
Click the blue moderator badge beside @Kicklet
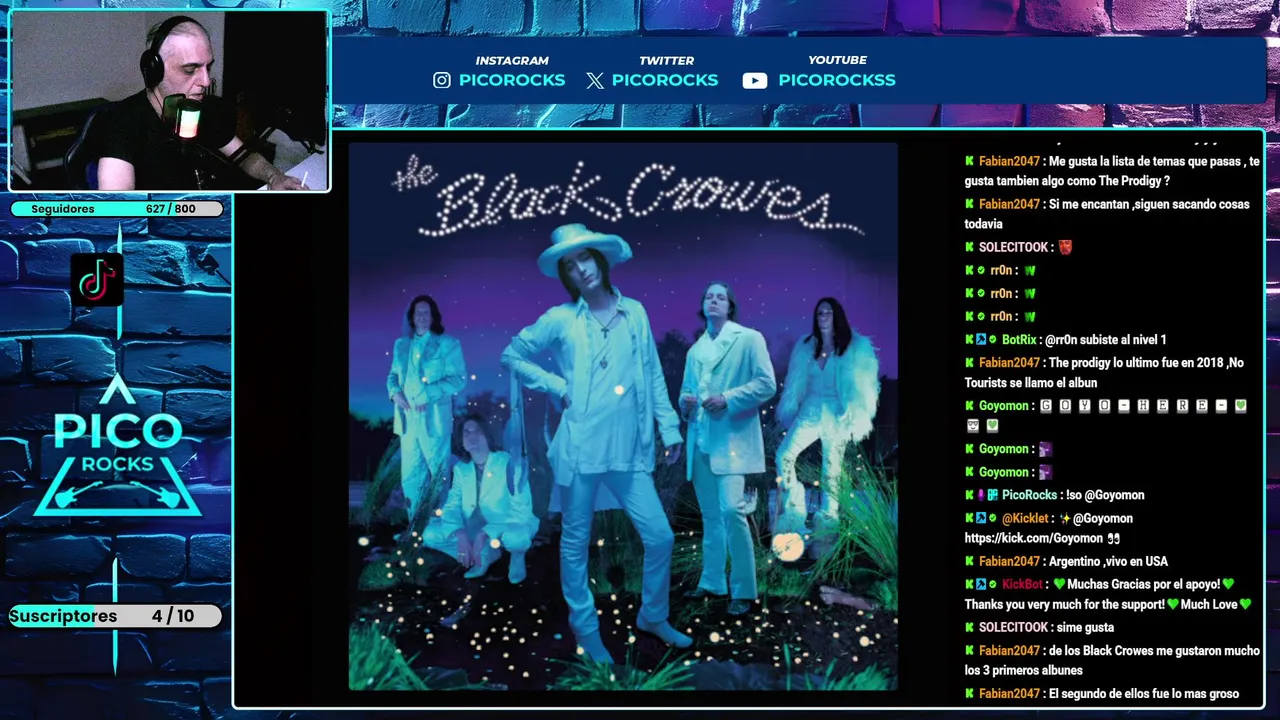981,518
